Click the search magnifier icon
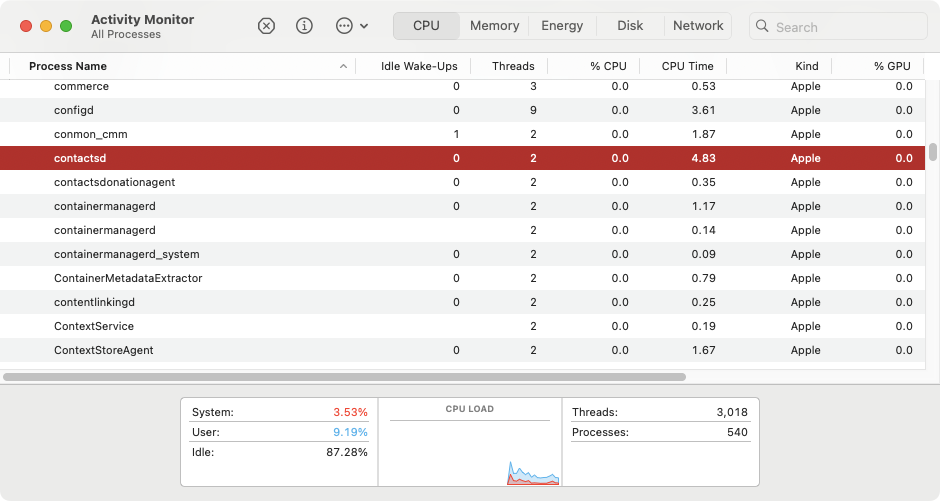The height and width of the screenshot is (501, 940). pos(762,26)
